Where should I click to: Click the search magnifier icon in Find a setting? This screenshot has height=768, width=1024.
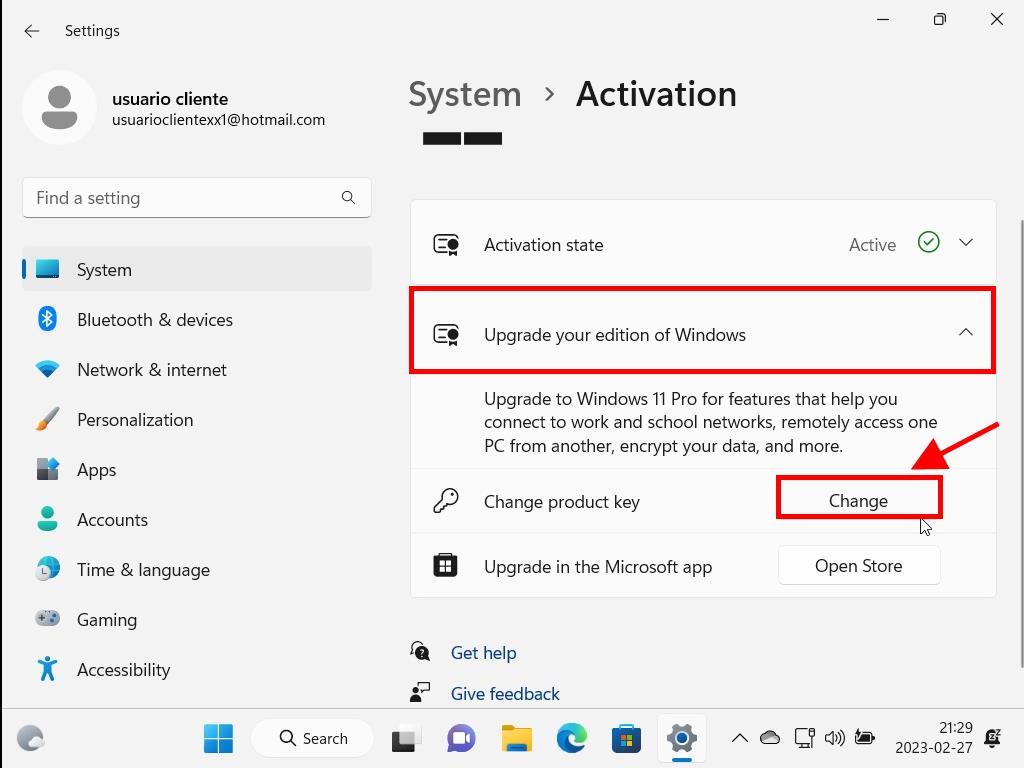tap(348, 198)
